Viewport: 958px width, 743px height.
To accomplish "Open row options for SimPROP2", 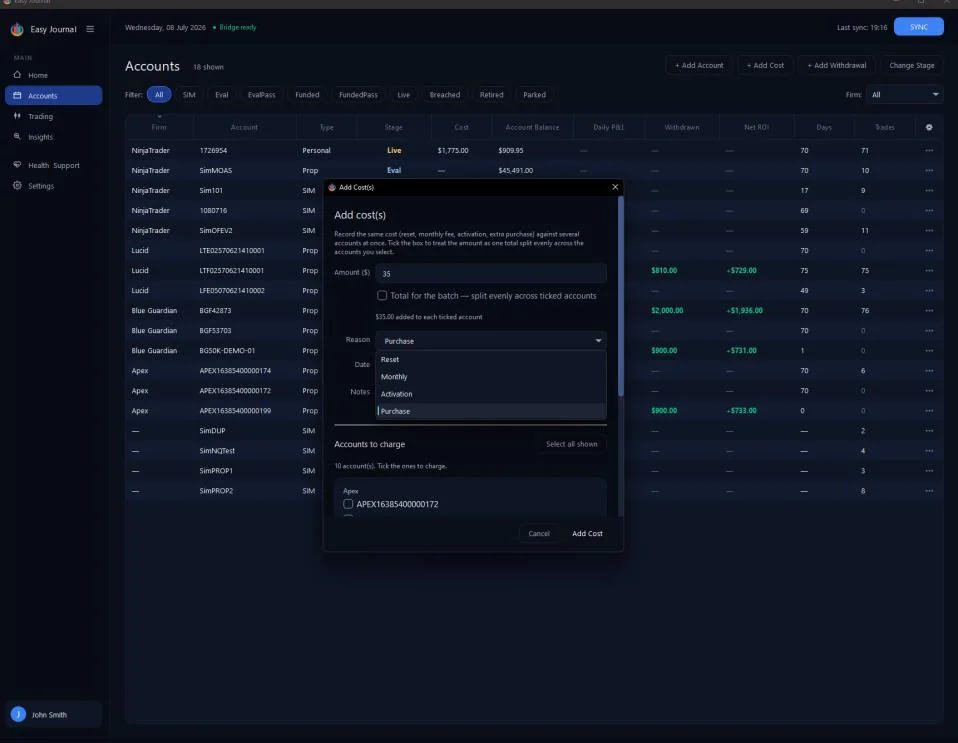I will [x=929, y=491].
